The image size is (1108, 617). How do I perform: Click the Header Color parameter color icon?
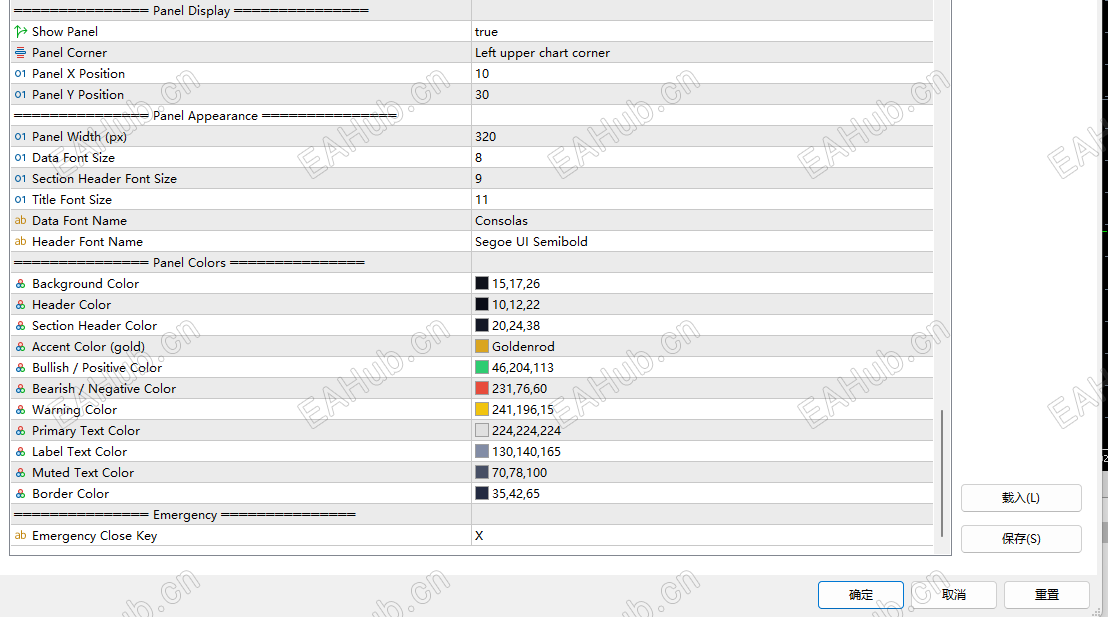coord(20,305)
